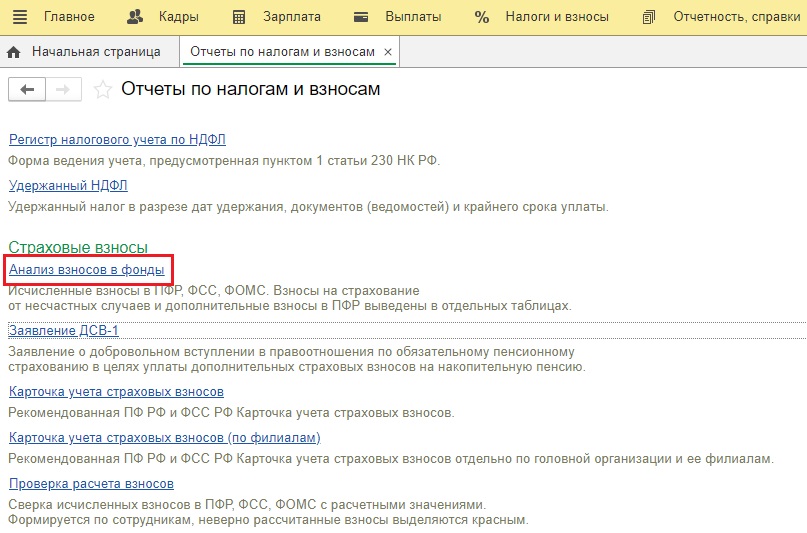The width and height of the screenshot is (807, 533).
Task: Open the Выплаты menu section
Action: tap(413, 17)
